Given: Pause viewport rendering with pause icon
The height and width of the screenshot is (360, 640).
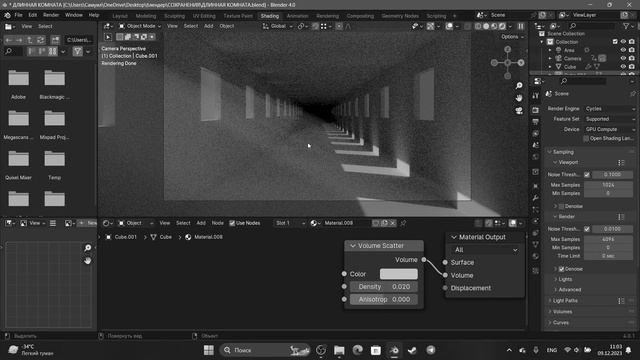Looking at the screenshot, I should tap(521, 26).
